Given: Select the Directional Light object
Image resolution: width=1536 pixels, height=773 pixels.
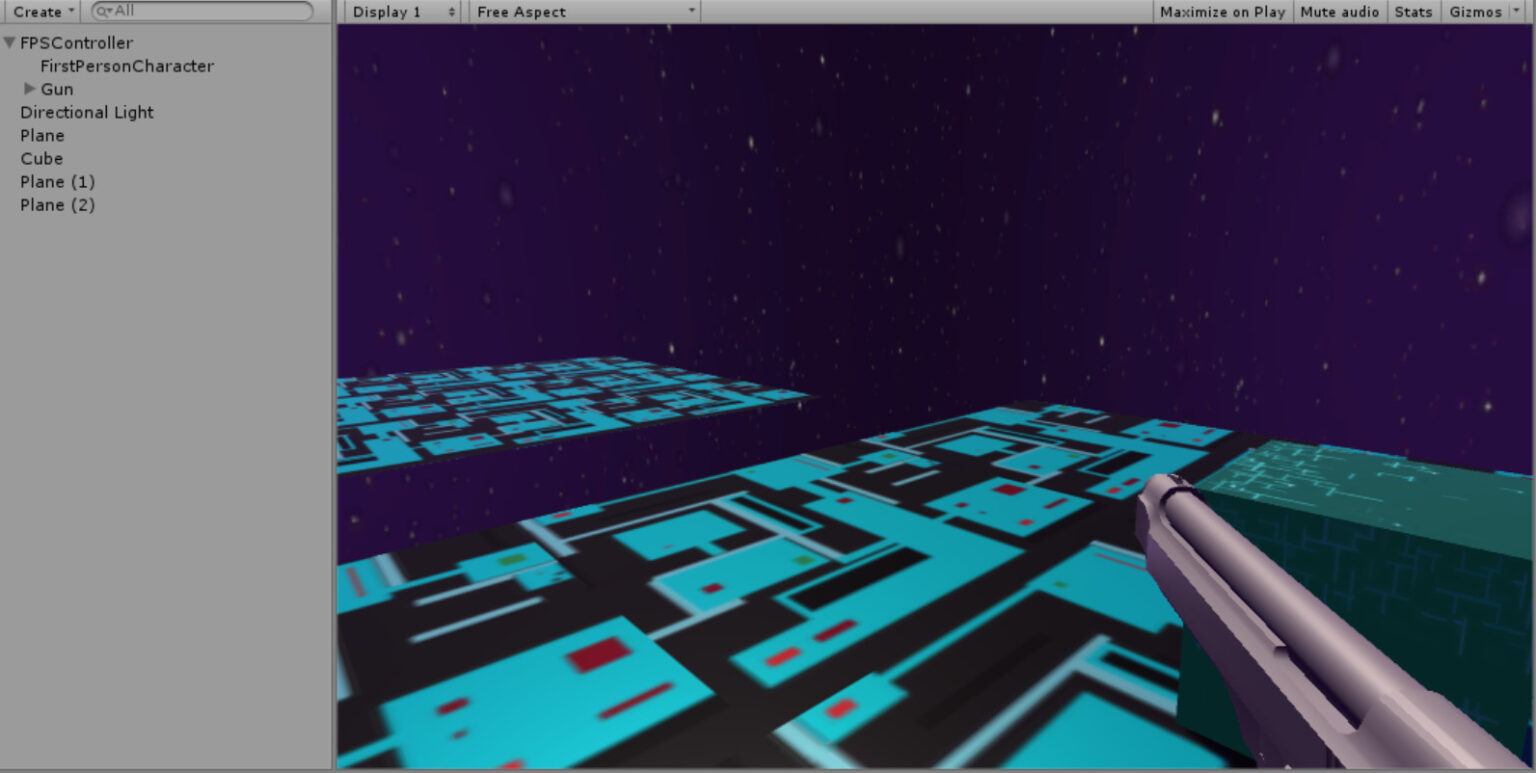Looking at the screenshot, I should [x=86, y=112].
